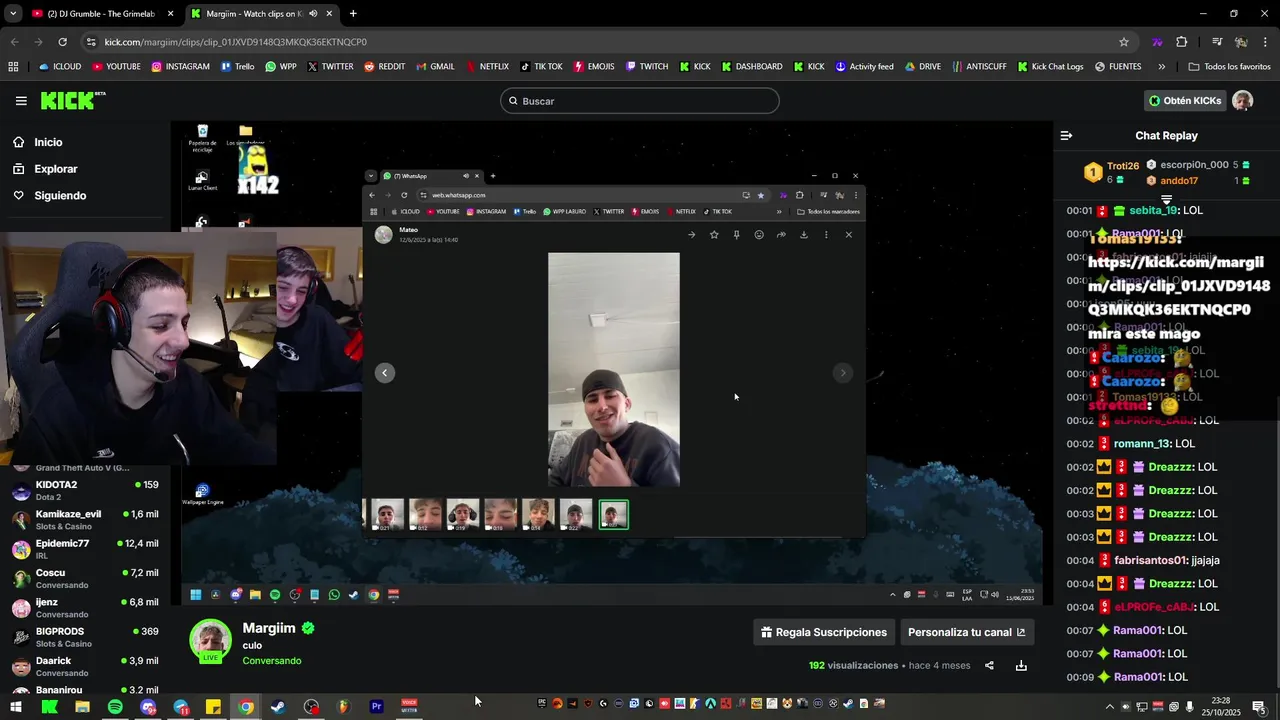Click the Obtén KICKs button

[x=1185, y=101]
